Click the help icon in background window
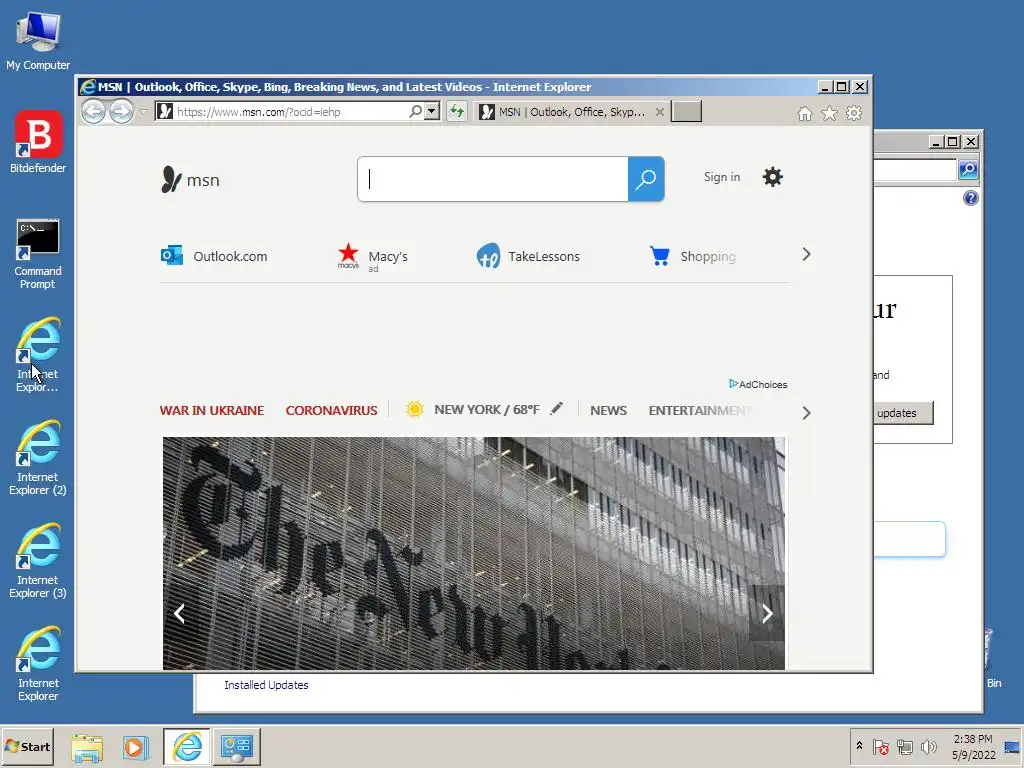 coord(971,198)
